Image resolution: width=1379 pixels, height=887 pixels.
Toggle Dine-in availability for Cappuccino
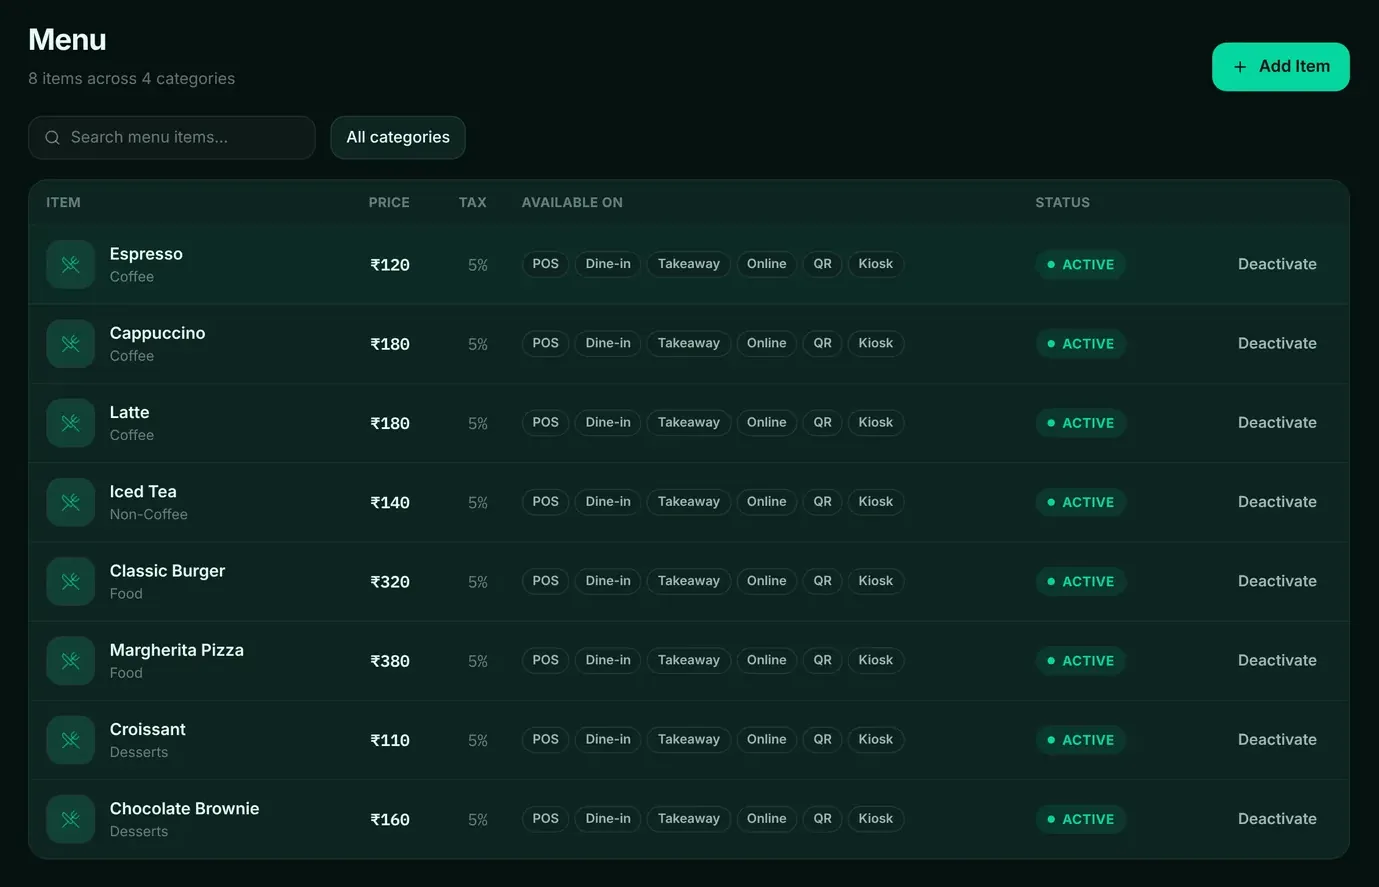tap(608, 343)
